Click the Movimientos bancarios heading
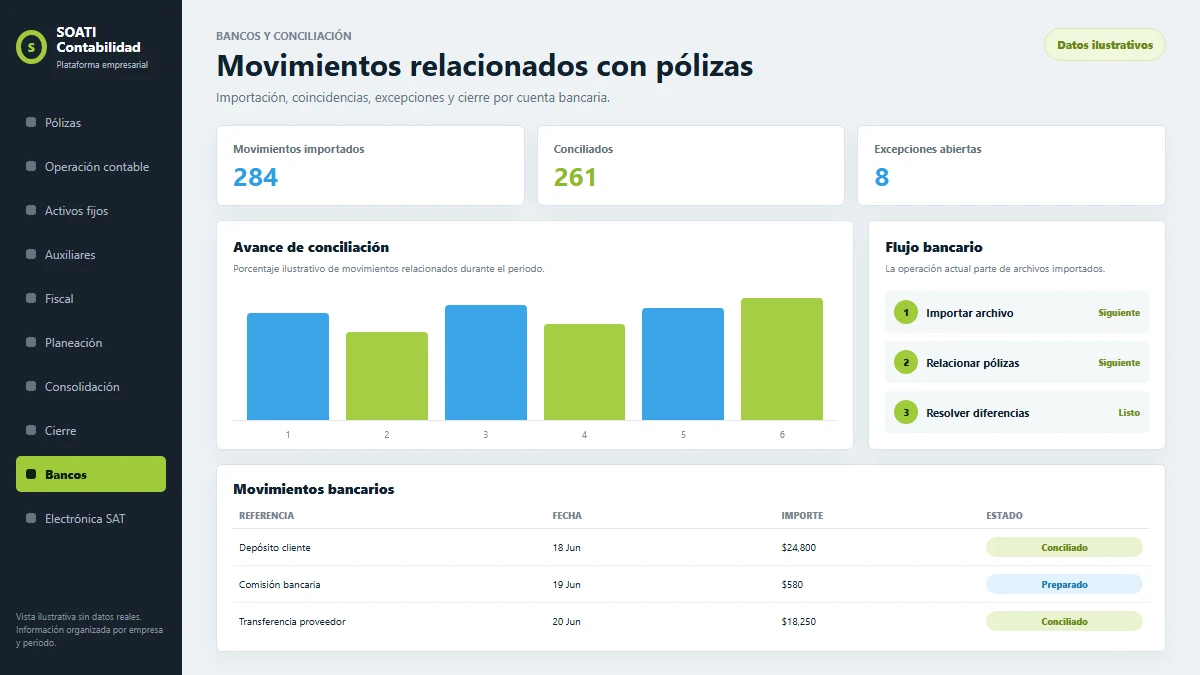1200x675 pixels. [x=314, y=489]
